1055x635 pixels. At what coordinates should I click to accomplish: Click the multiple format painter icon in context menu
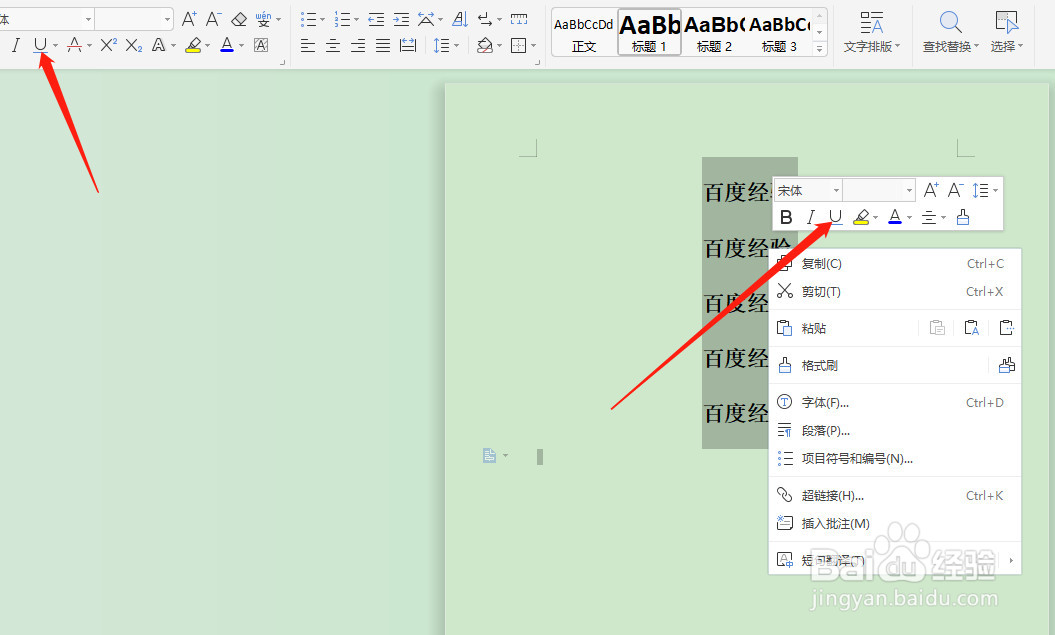pos(1007,365)
